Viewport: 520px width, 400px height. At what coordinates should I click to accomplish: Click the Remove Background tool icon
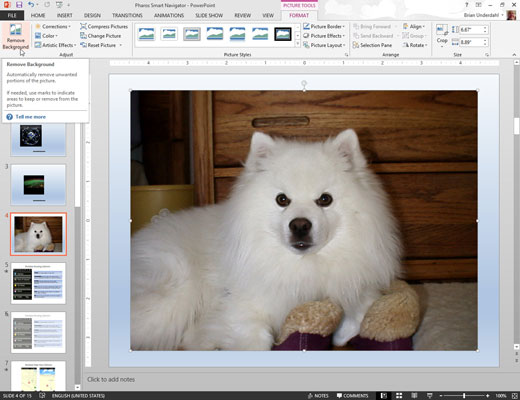click(15, 29)
